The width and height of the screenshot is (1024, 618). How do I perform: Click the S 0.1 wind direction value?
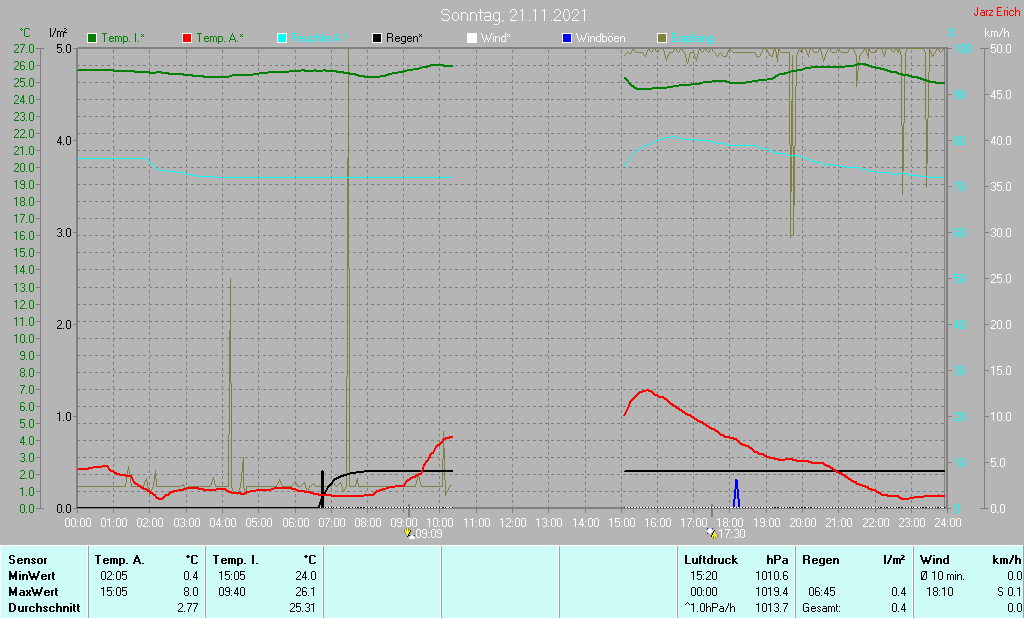1008,592
